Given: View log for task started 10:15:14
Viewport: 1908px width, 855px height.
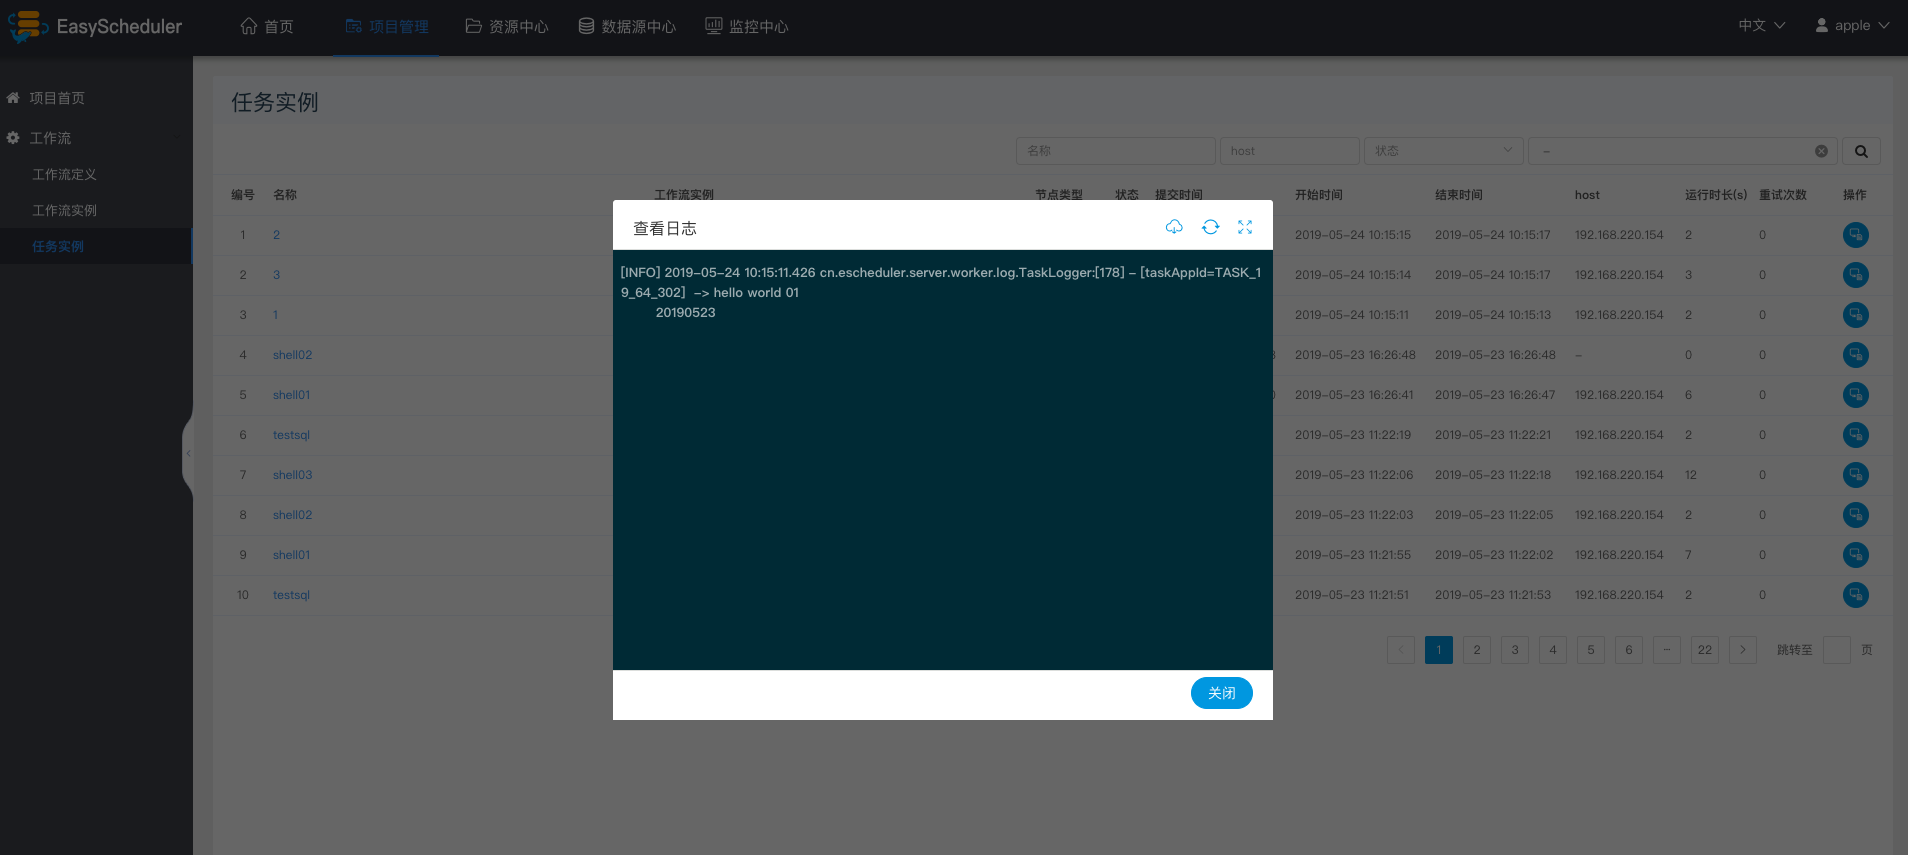Looking at the screenshot, I should pos(1855,275).
